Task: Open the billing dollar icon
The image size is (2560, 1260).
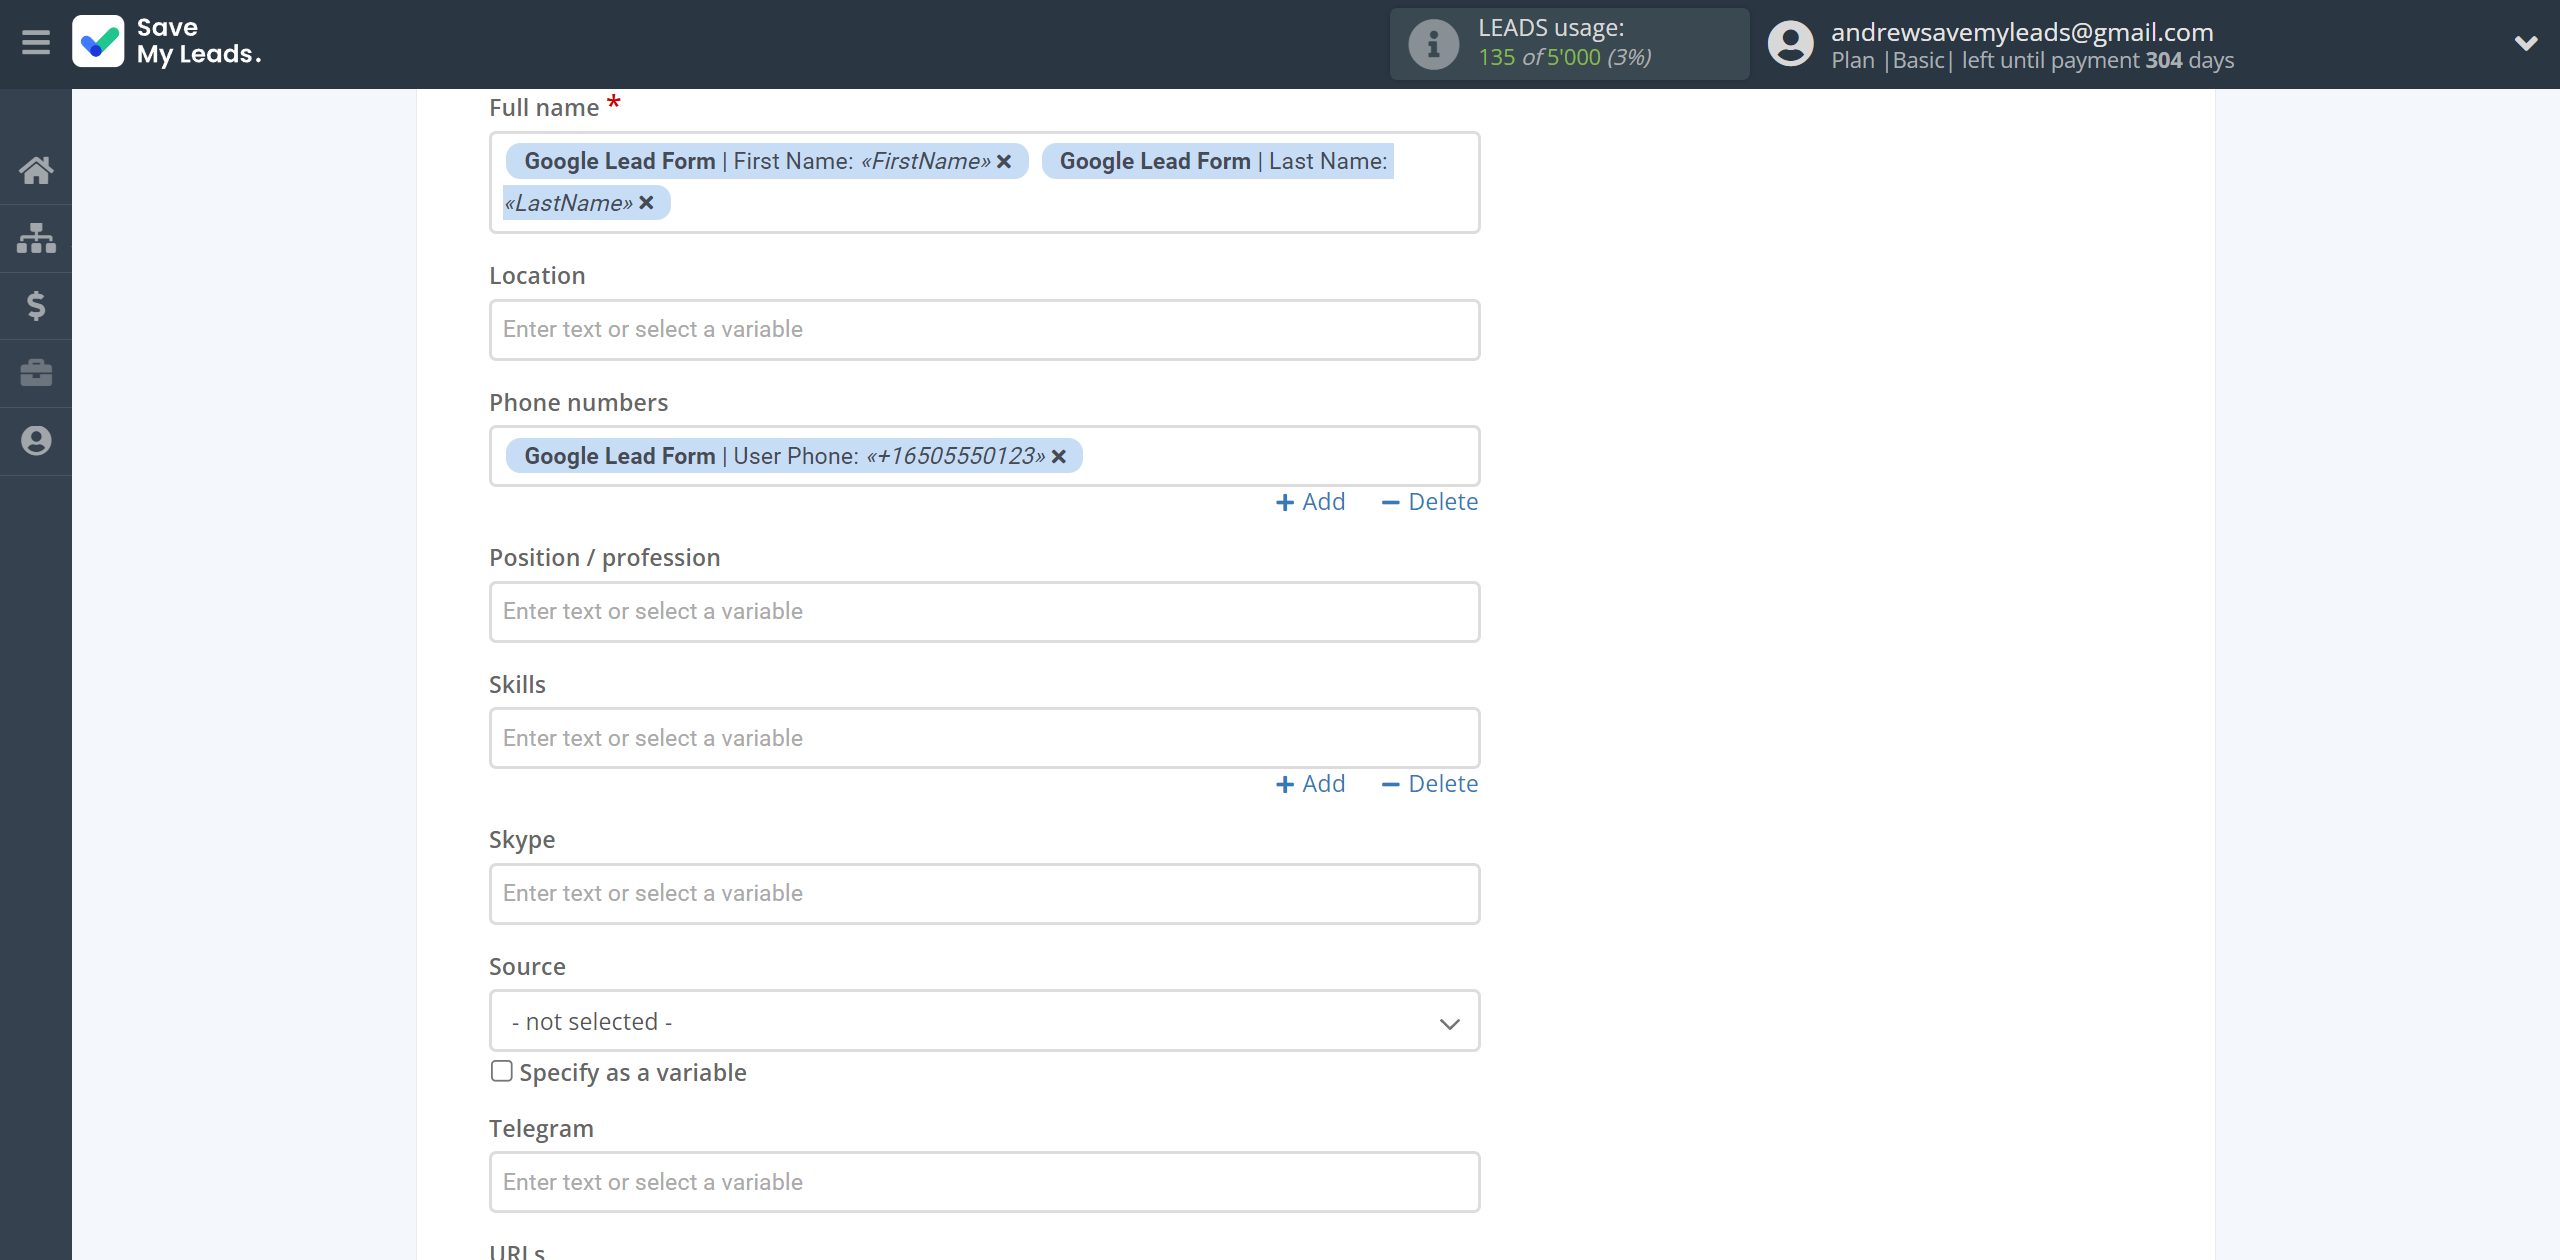Action: click(36, 305)
